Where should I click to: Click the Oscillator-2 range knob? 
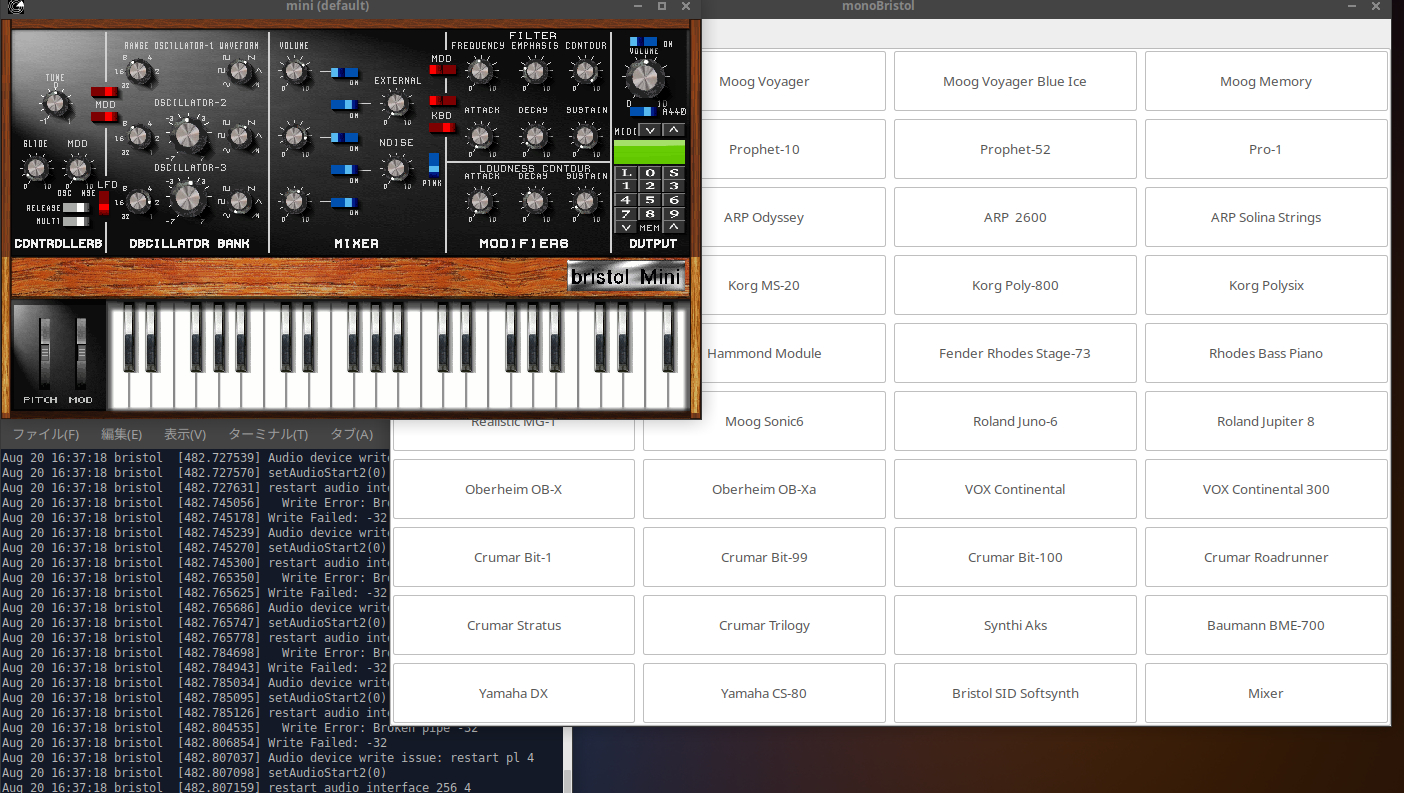coord(139,138)
